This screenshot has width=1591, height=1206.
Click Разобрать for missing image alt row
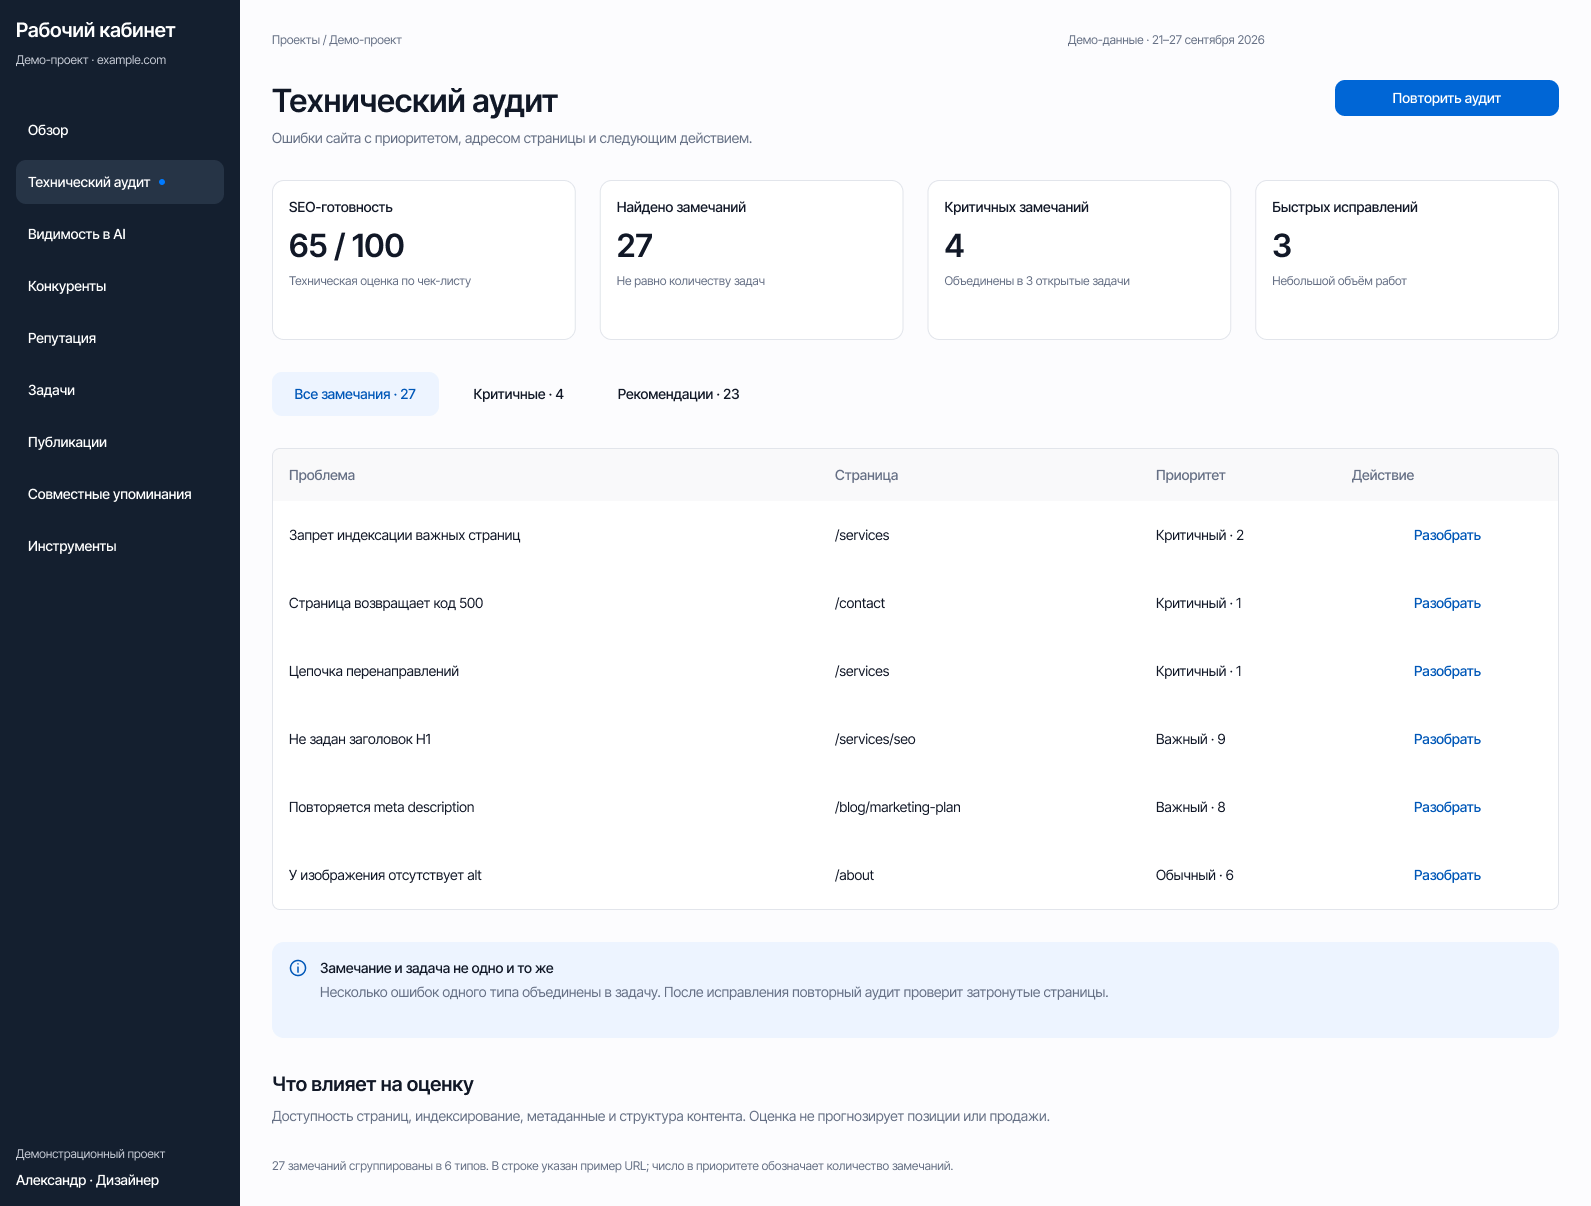point(1447,875)
